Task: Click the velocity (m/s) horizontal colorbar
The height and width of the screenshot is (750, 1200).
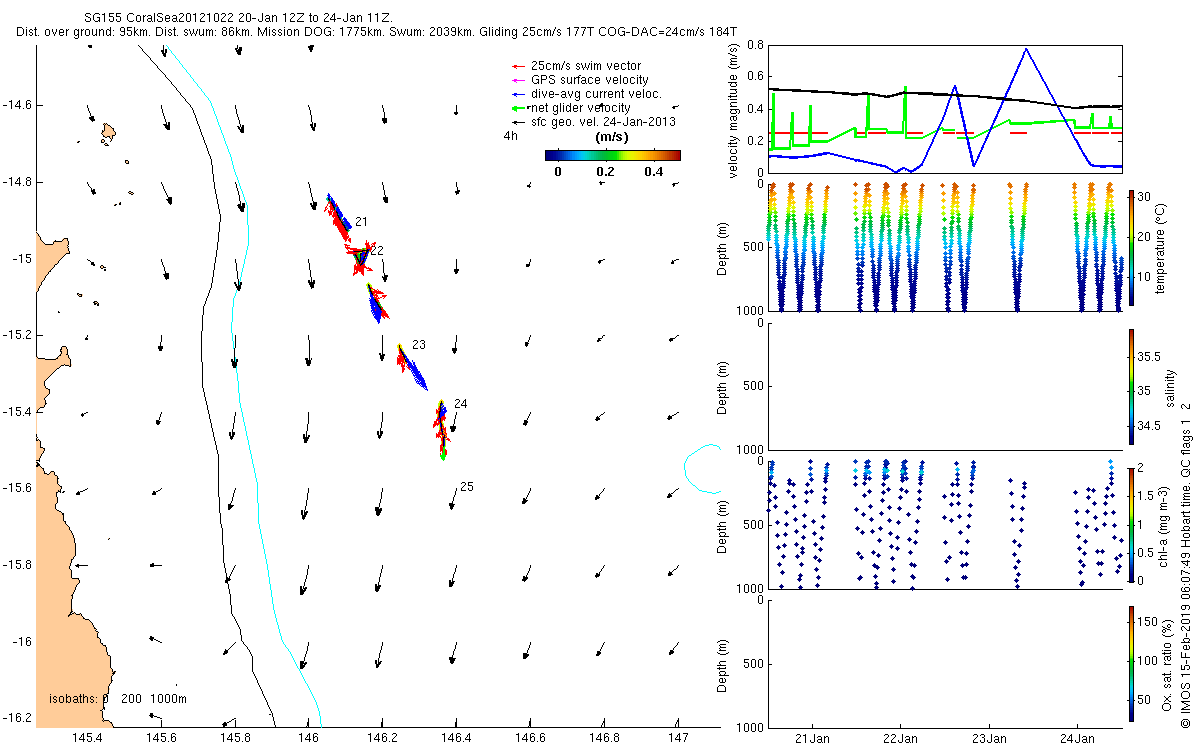Action: pos(612,155)
